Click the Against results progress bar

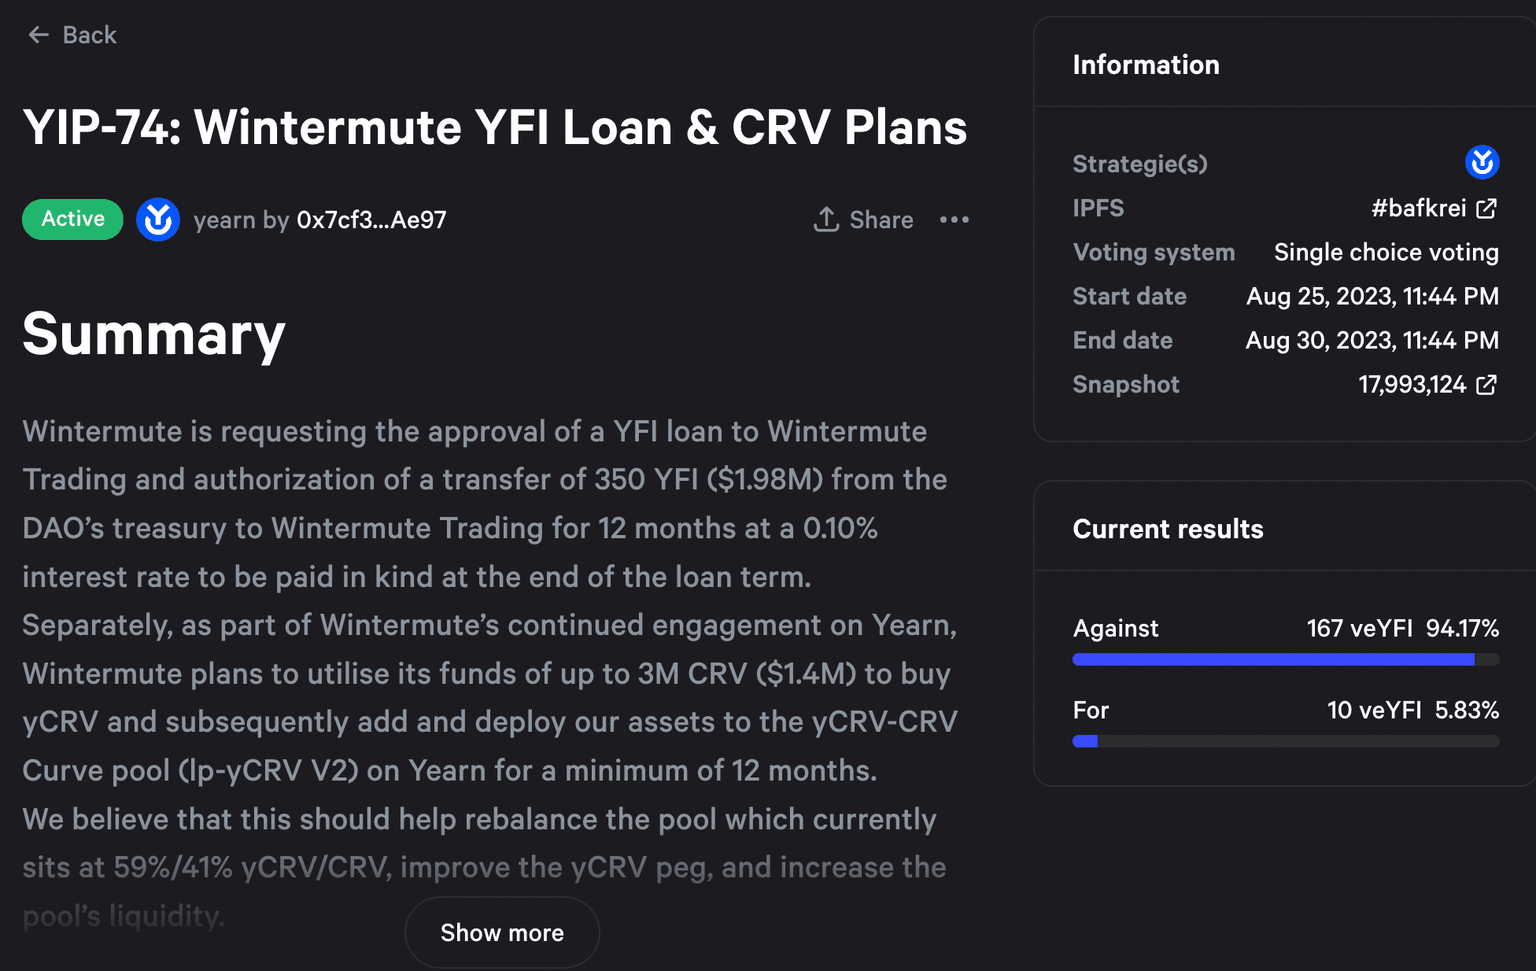coord(1285,660)
